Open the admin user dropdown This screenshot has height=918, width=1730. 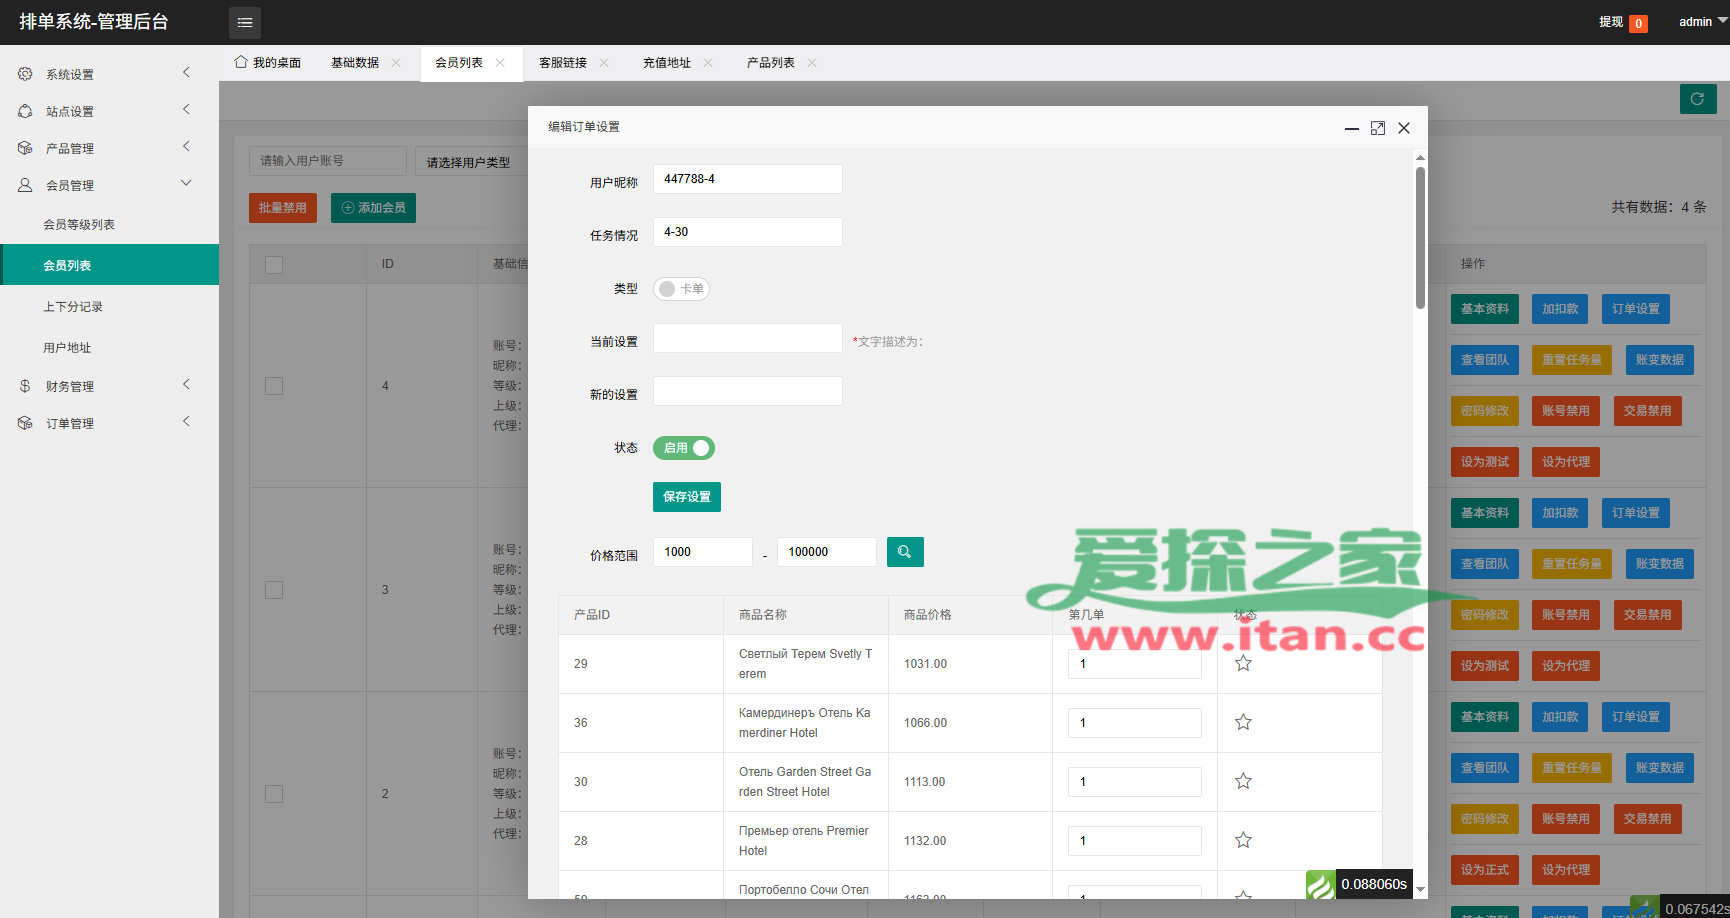point(1701,22)
